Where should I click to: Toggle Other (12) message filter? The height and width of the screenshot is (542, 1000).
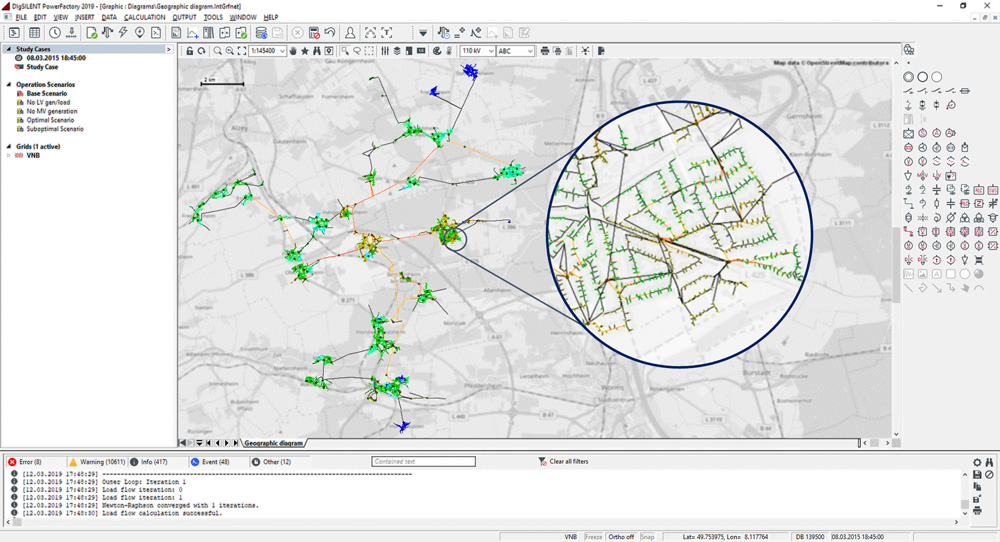(x=271, y=462)
